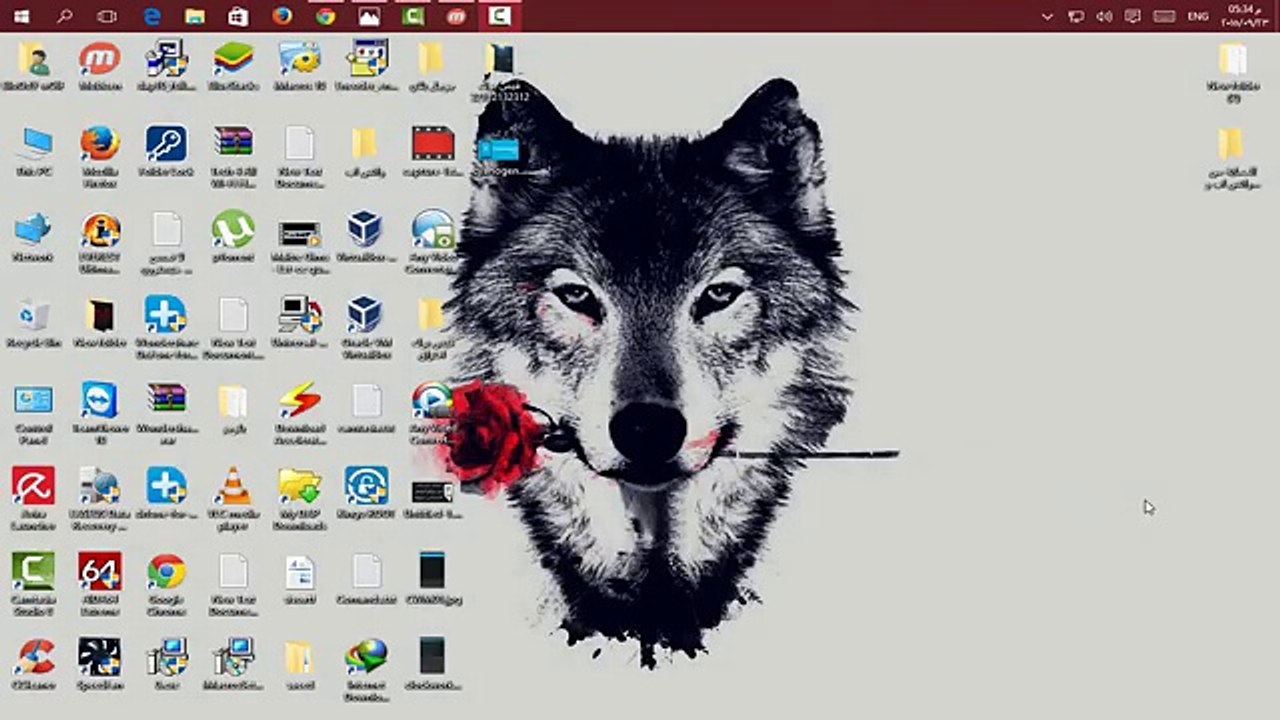Open the volume speaker tray icon
The width and height of the screenshot is (1280, 720).
[1104, 16]
